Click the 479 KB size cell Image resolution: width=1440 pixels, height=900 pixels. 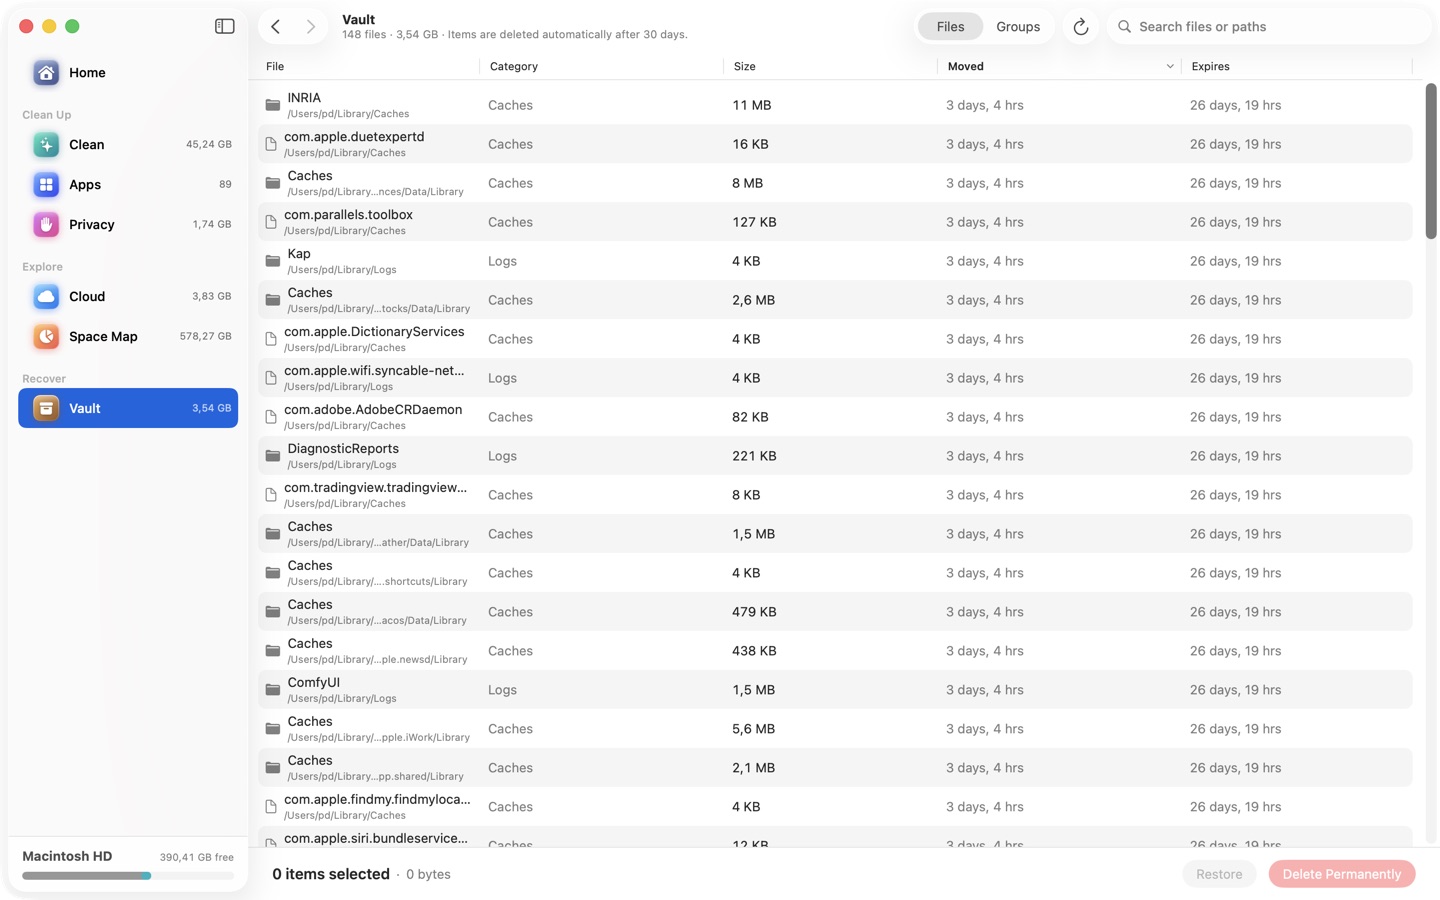pyautogui.click(x=754, y=612)
